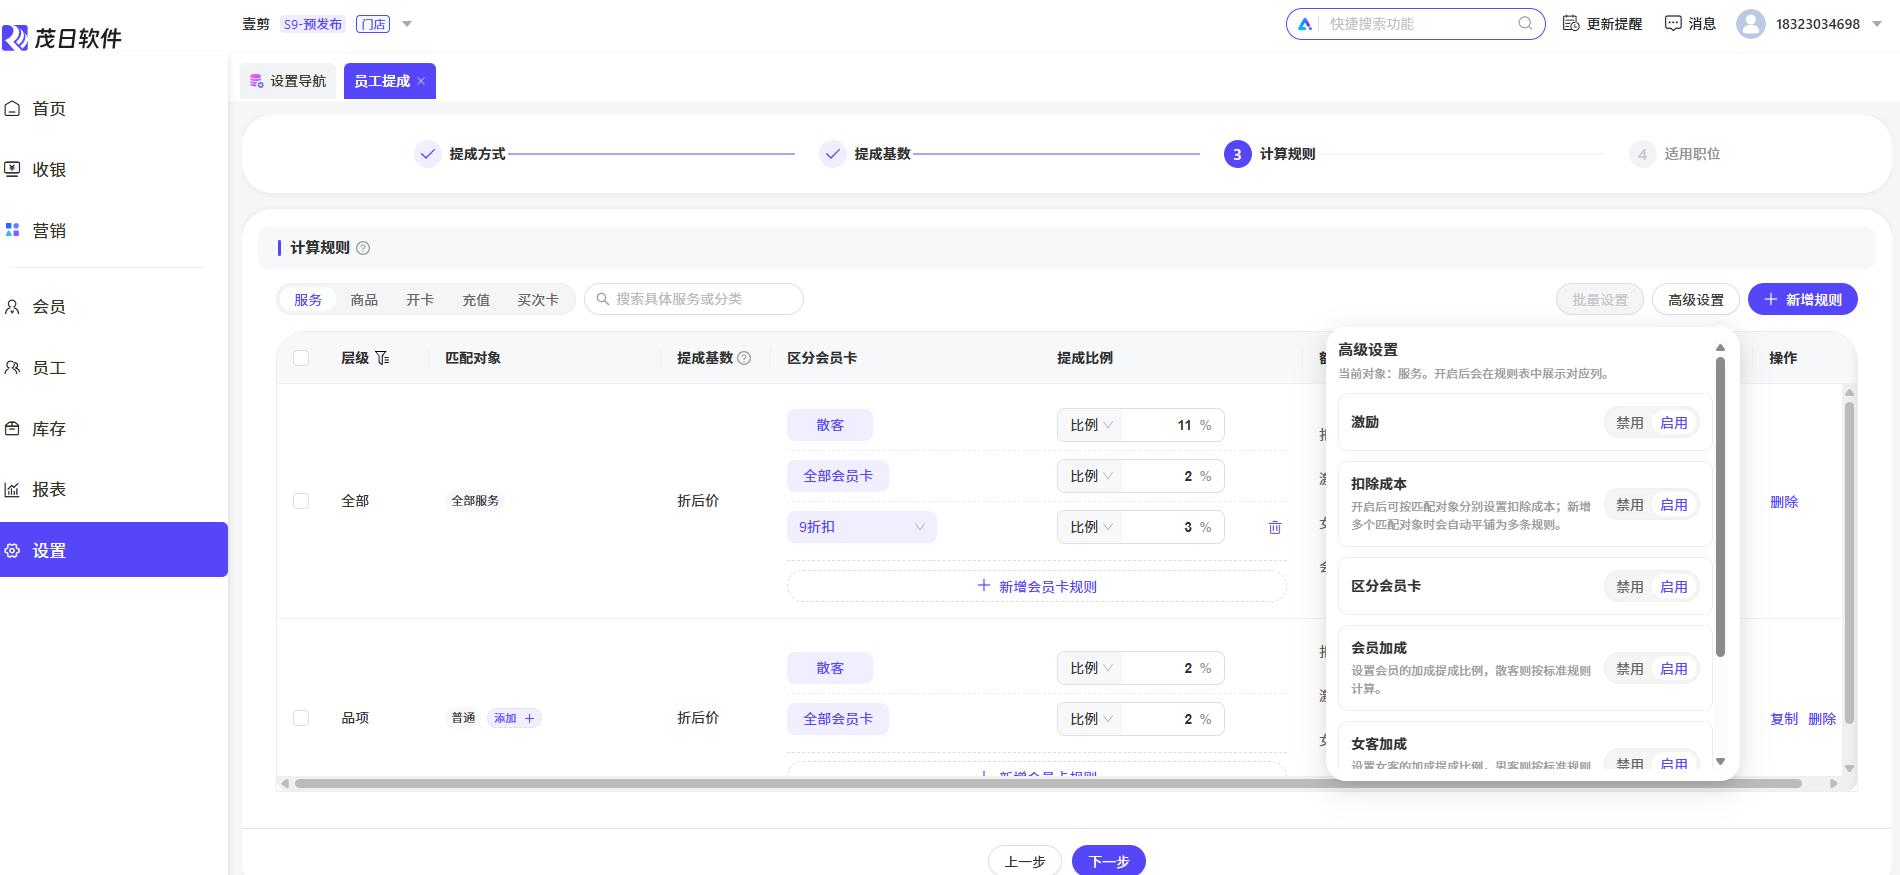
Task: Open the 首页 home icon in sidebar
Action: (12, 108)
